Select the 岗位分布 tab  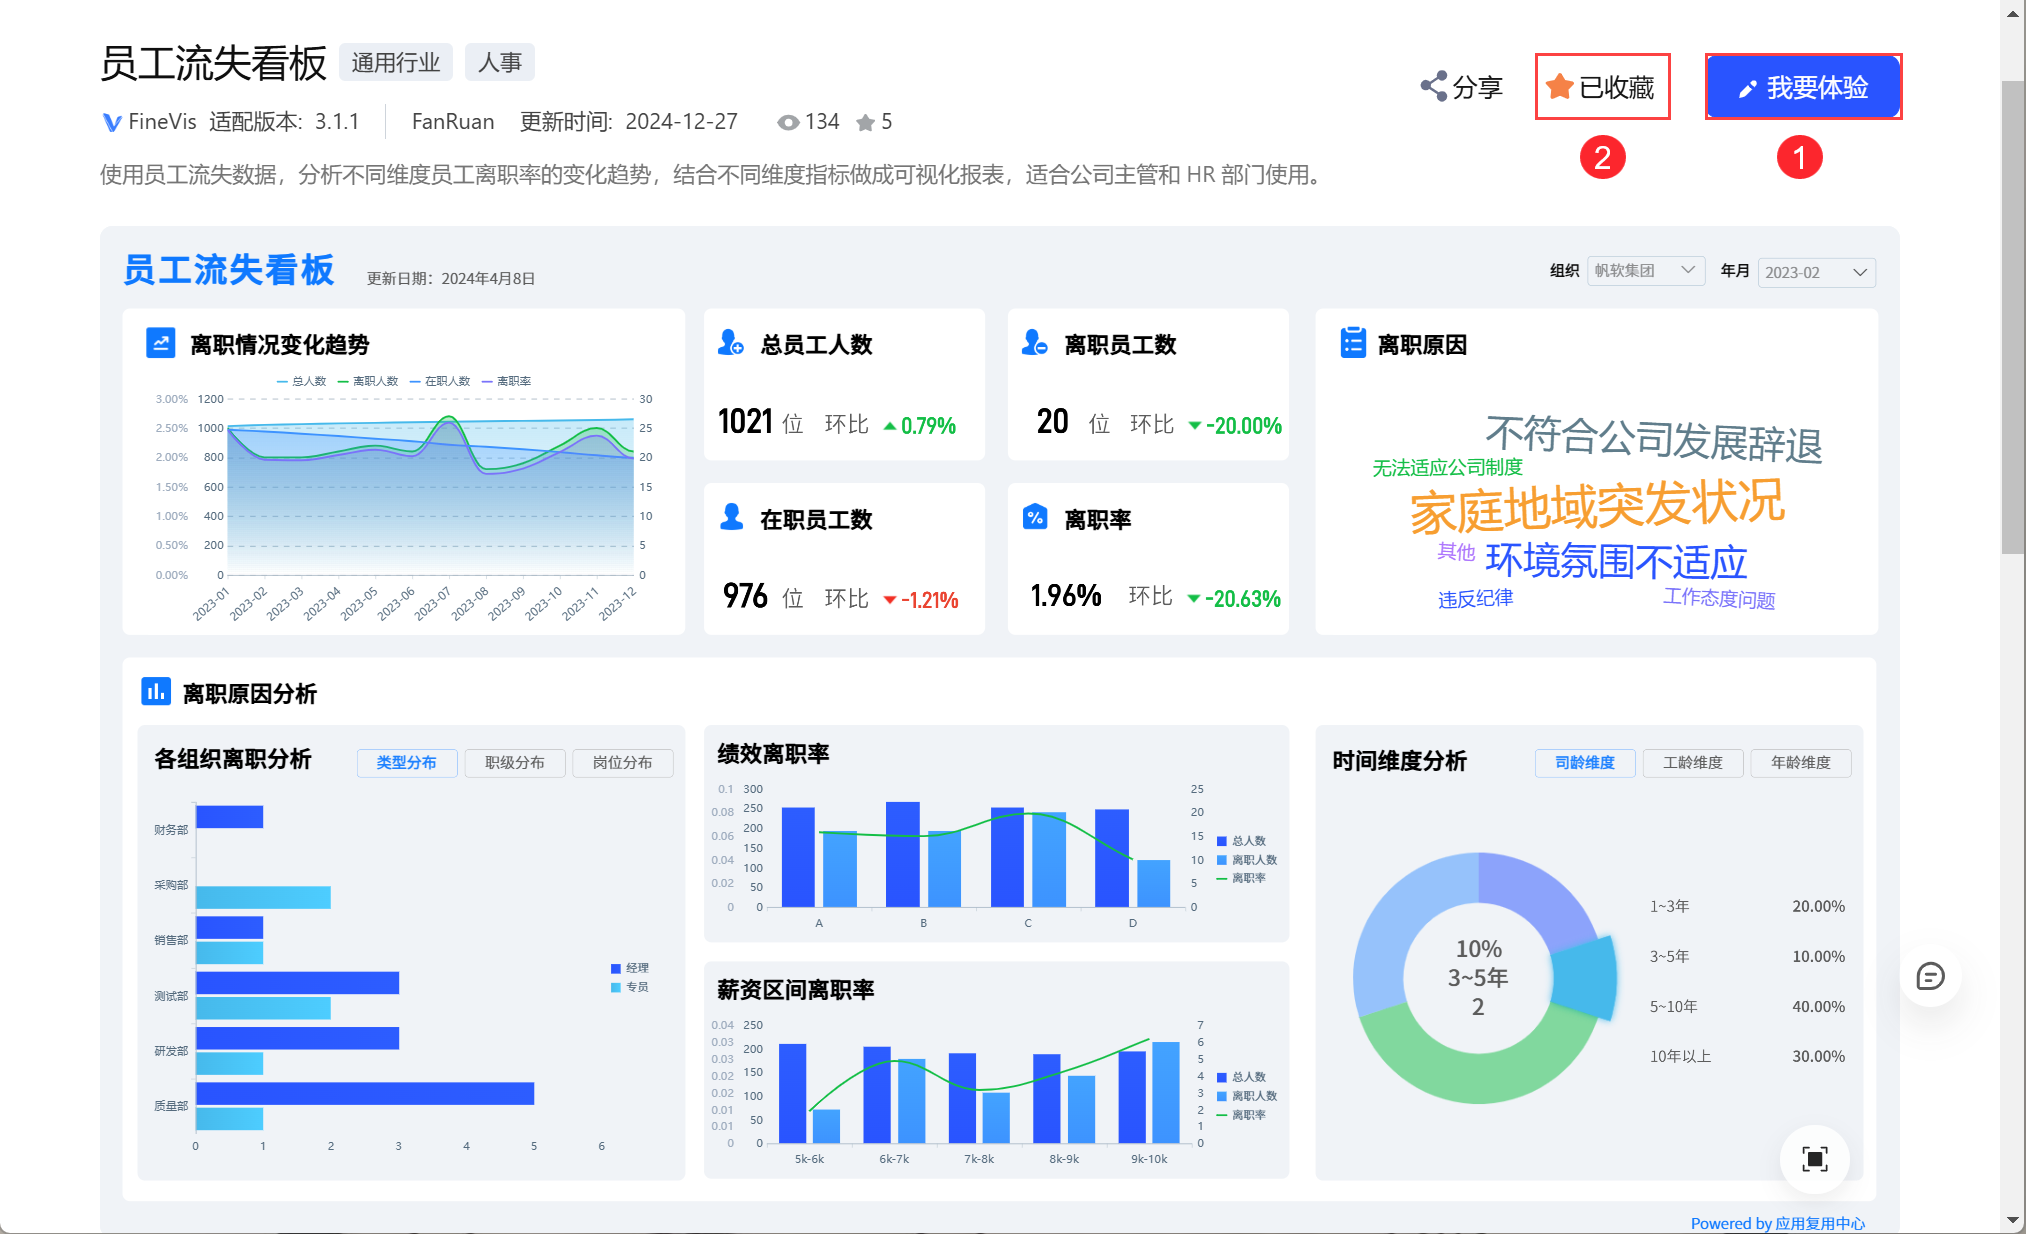pos(622,763)
